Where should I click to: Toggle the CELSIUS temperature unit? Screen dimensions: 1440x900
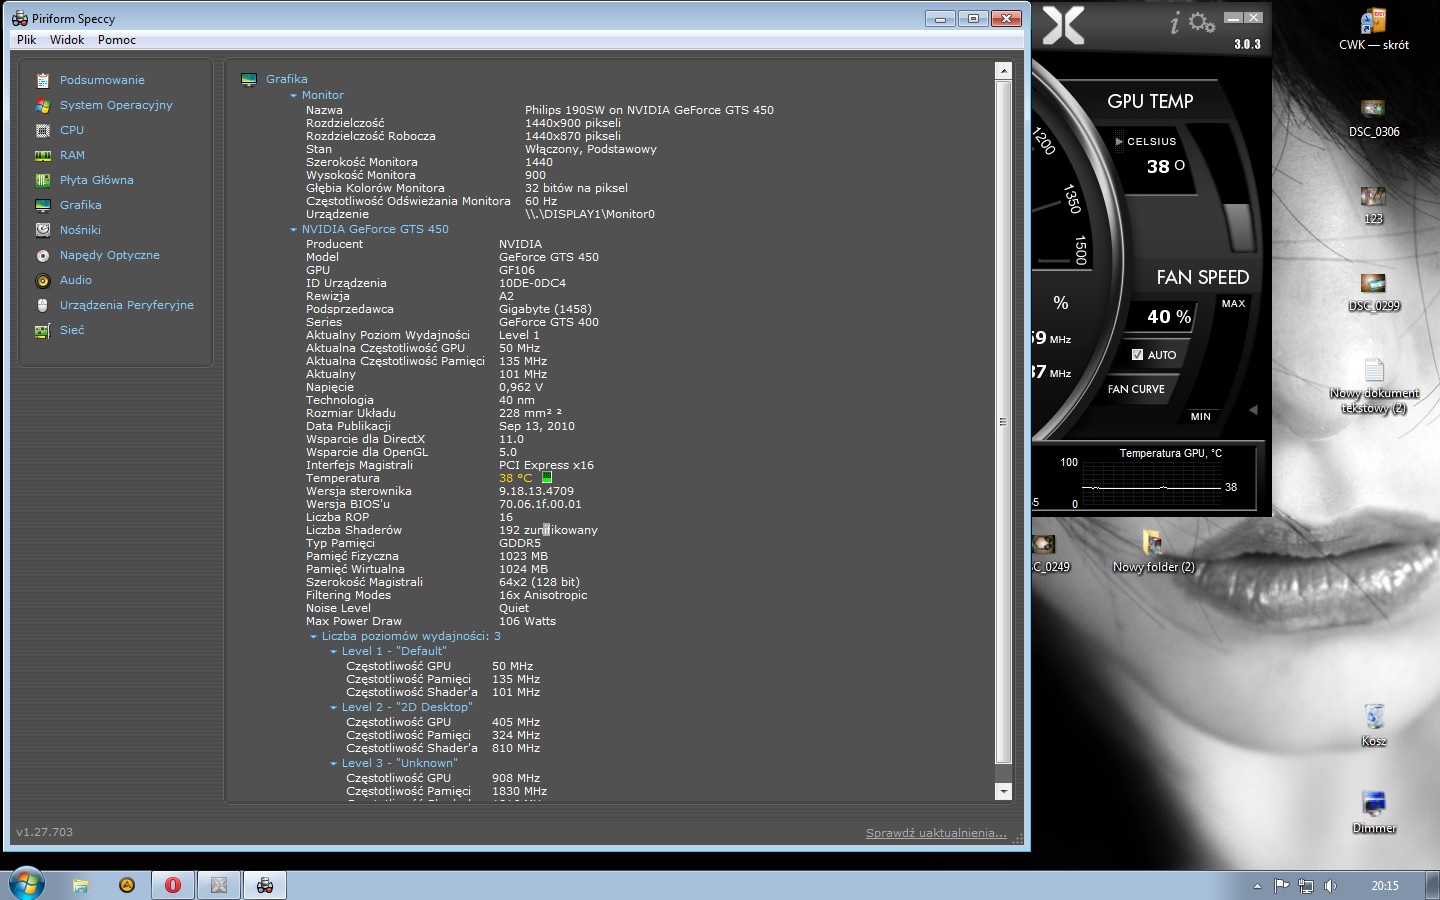(1146, 142)
